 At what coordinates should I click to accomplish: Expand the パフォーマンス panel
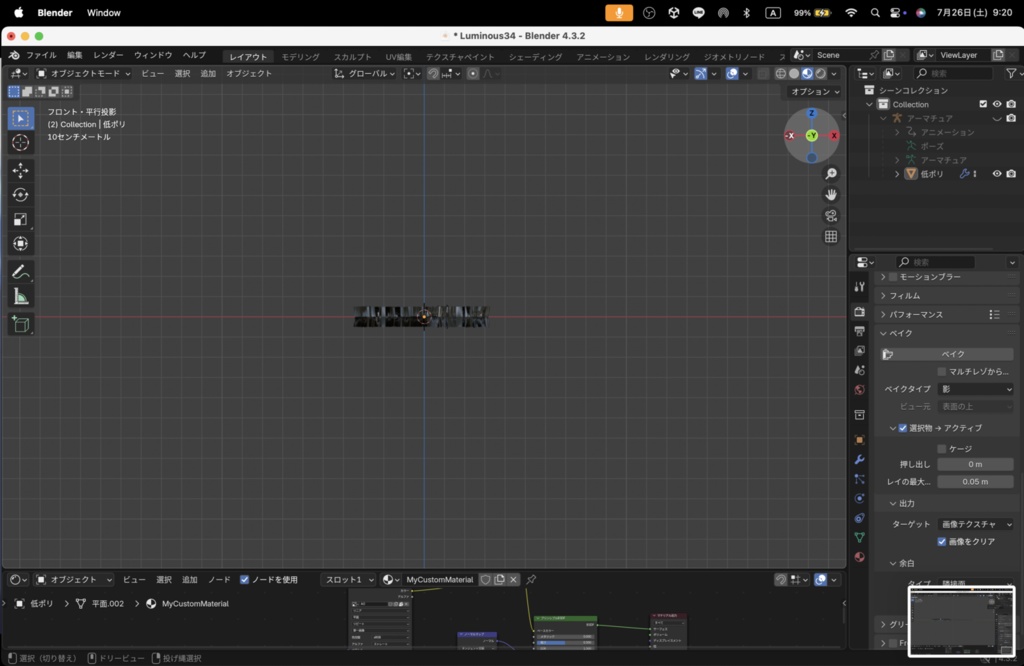click(x=916, y=315)
